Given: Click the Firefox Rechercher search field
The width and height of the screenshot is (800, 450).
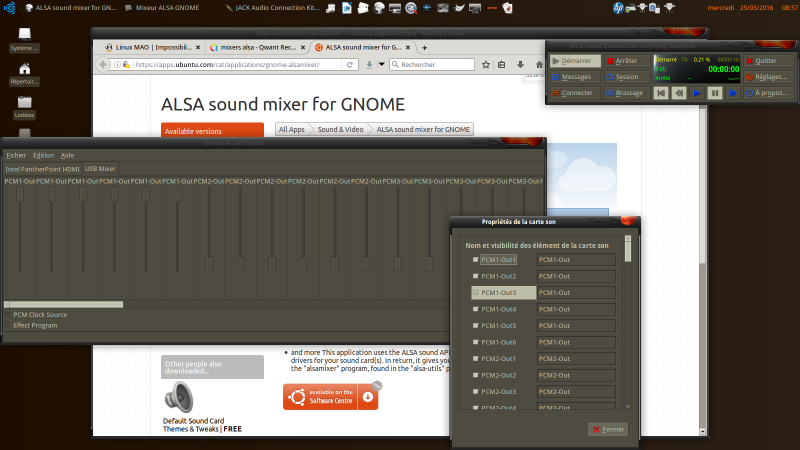Looking at the screenshot, I should tap(432, 65).
